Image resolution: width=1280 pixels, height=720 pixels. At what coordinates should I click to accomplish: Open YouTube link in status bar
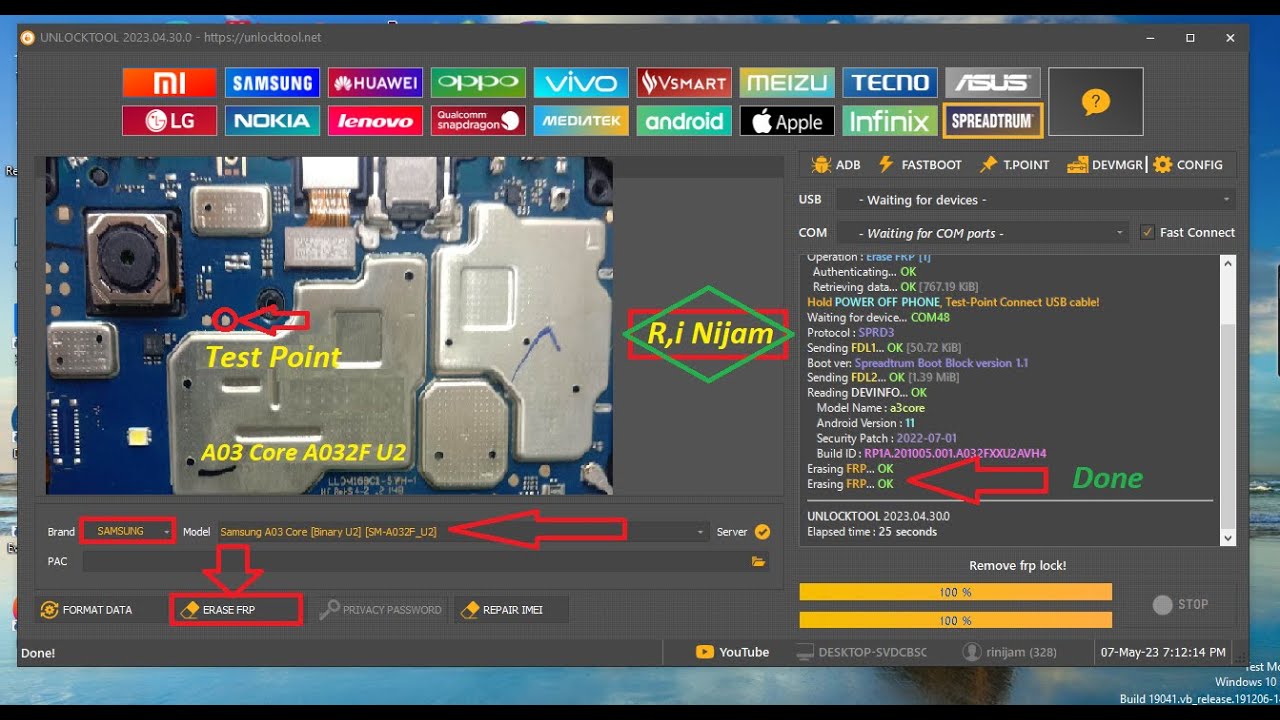(733, 652)
